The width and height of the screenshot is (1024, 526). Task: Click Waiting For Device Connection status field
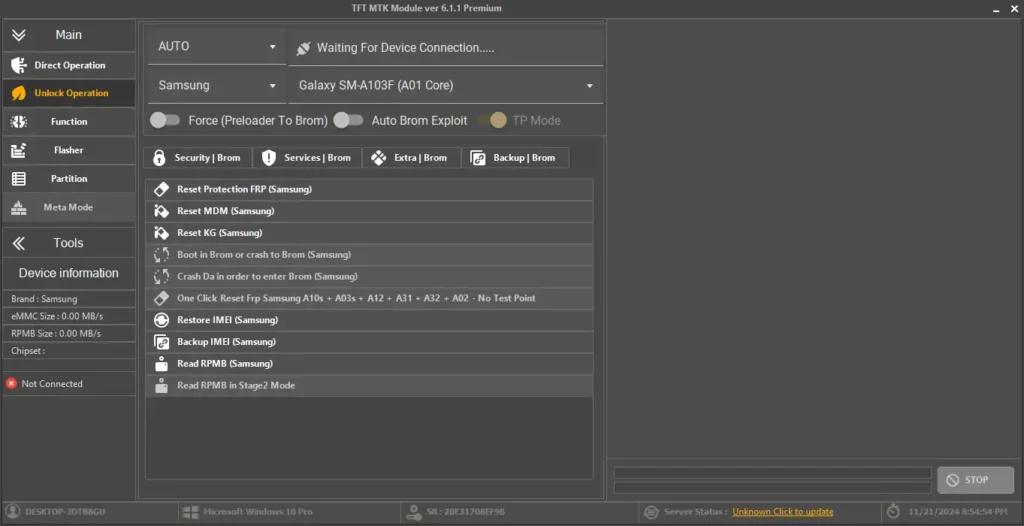click(x=445, y=47)
